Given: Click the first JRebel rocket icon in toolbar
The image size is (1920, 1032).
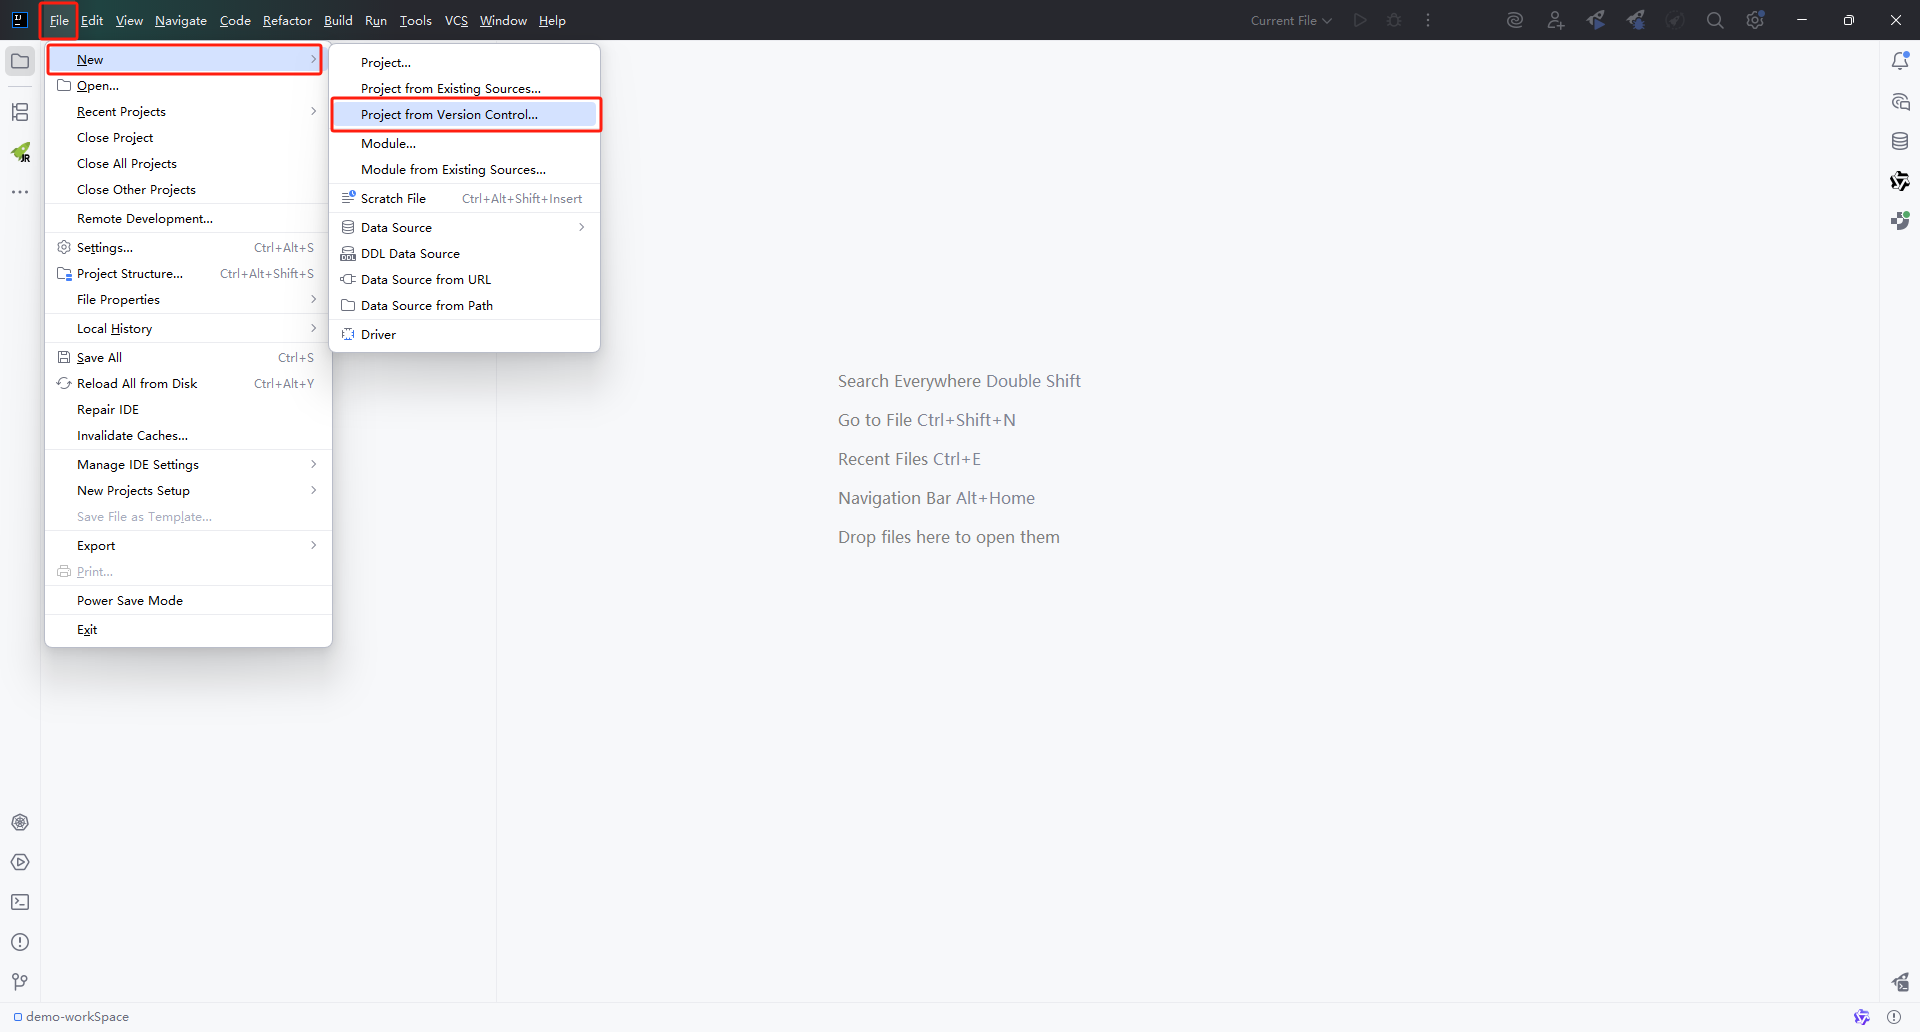Looking at the screenshot, I should pyautogui.click(x=1595, y=20).
